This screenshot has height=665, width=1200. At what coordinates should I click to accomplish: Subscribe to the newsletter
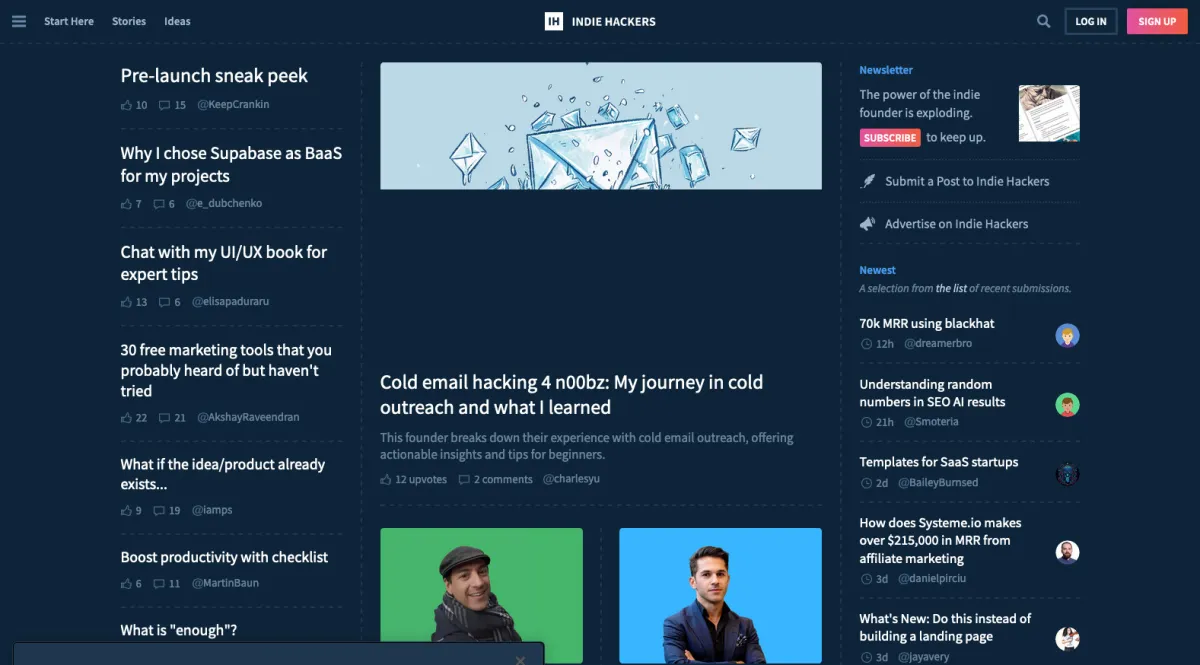click(x=890, y=138)
